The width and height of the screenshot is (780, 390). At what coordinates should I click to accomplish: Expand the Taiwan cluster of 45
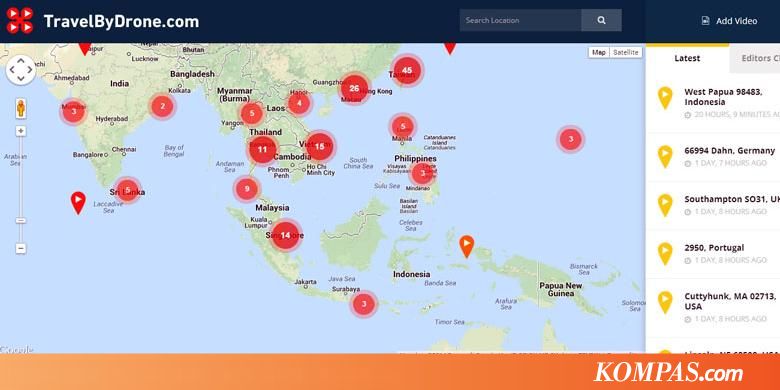click(x=407, y=71)
